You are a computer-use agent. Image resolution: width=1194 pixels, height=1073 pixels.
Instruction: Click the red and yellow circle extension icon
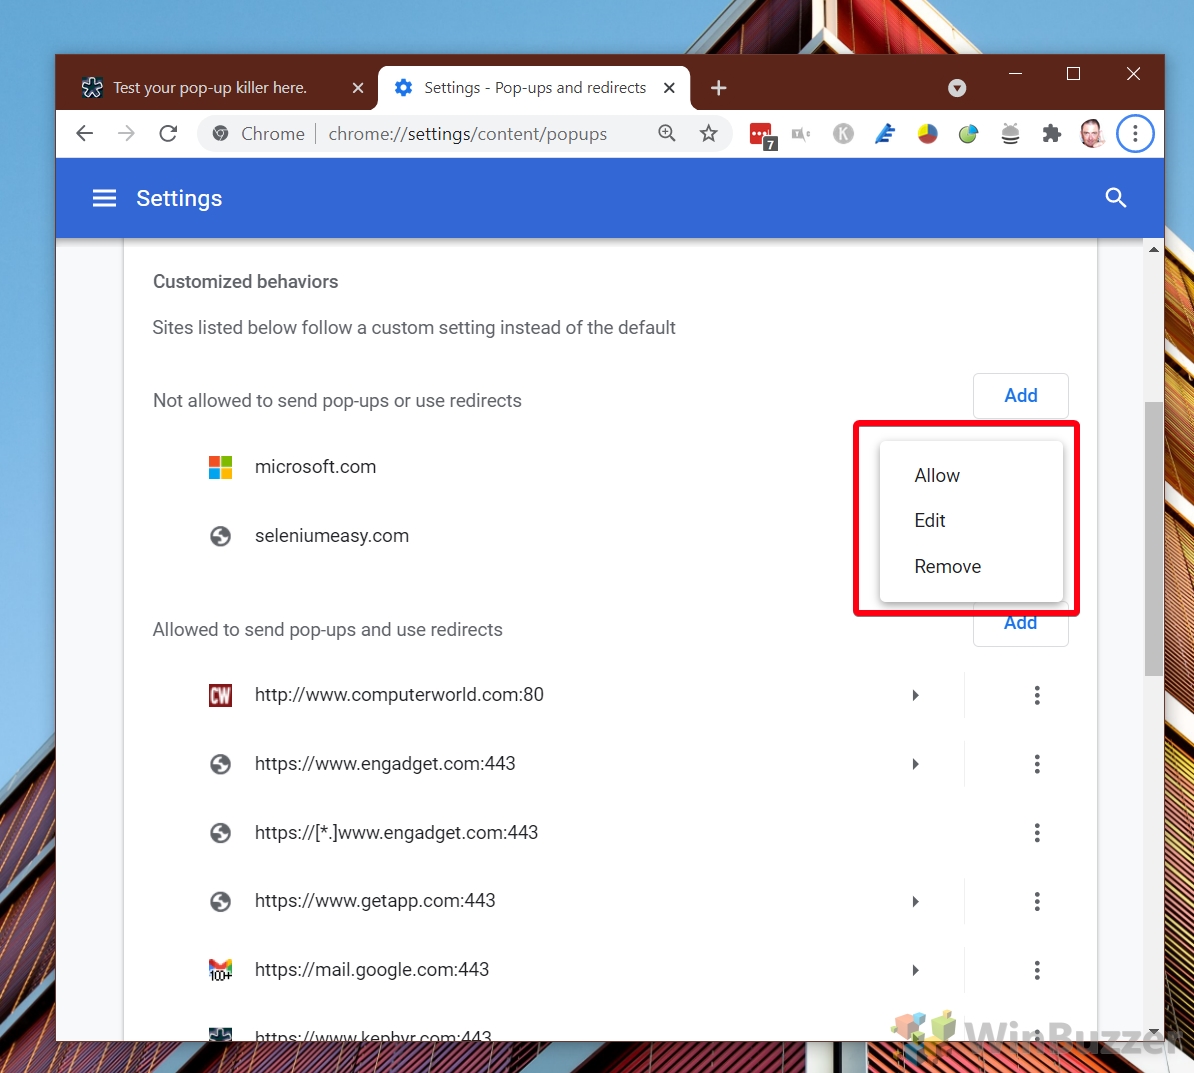(927, 134)
